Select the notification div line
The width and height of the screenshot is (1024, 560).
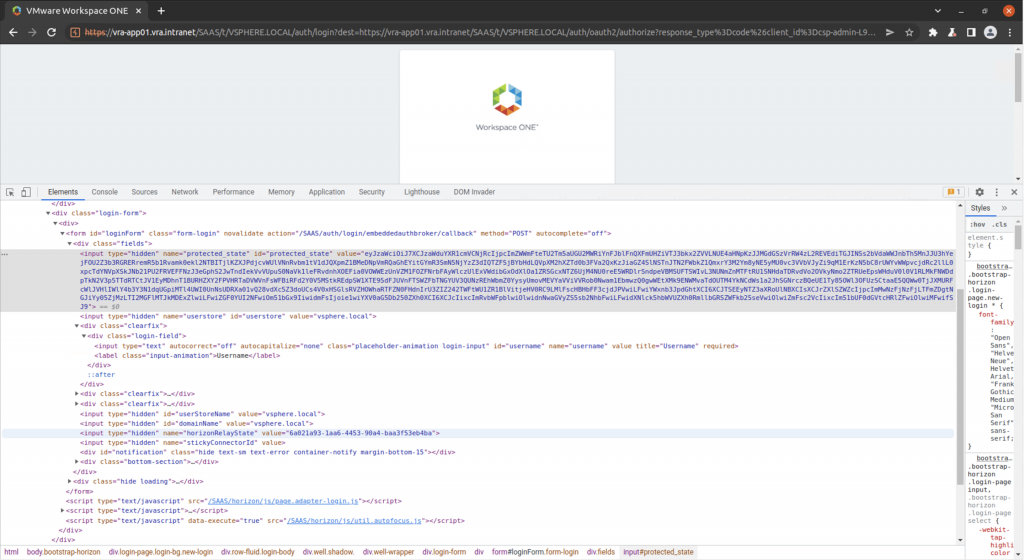click(268, 452)
